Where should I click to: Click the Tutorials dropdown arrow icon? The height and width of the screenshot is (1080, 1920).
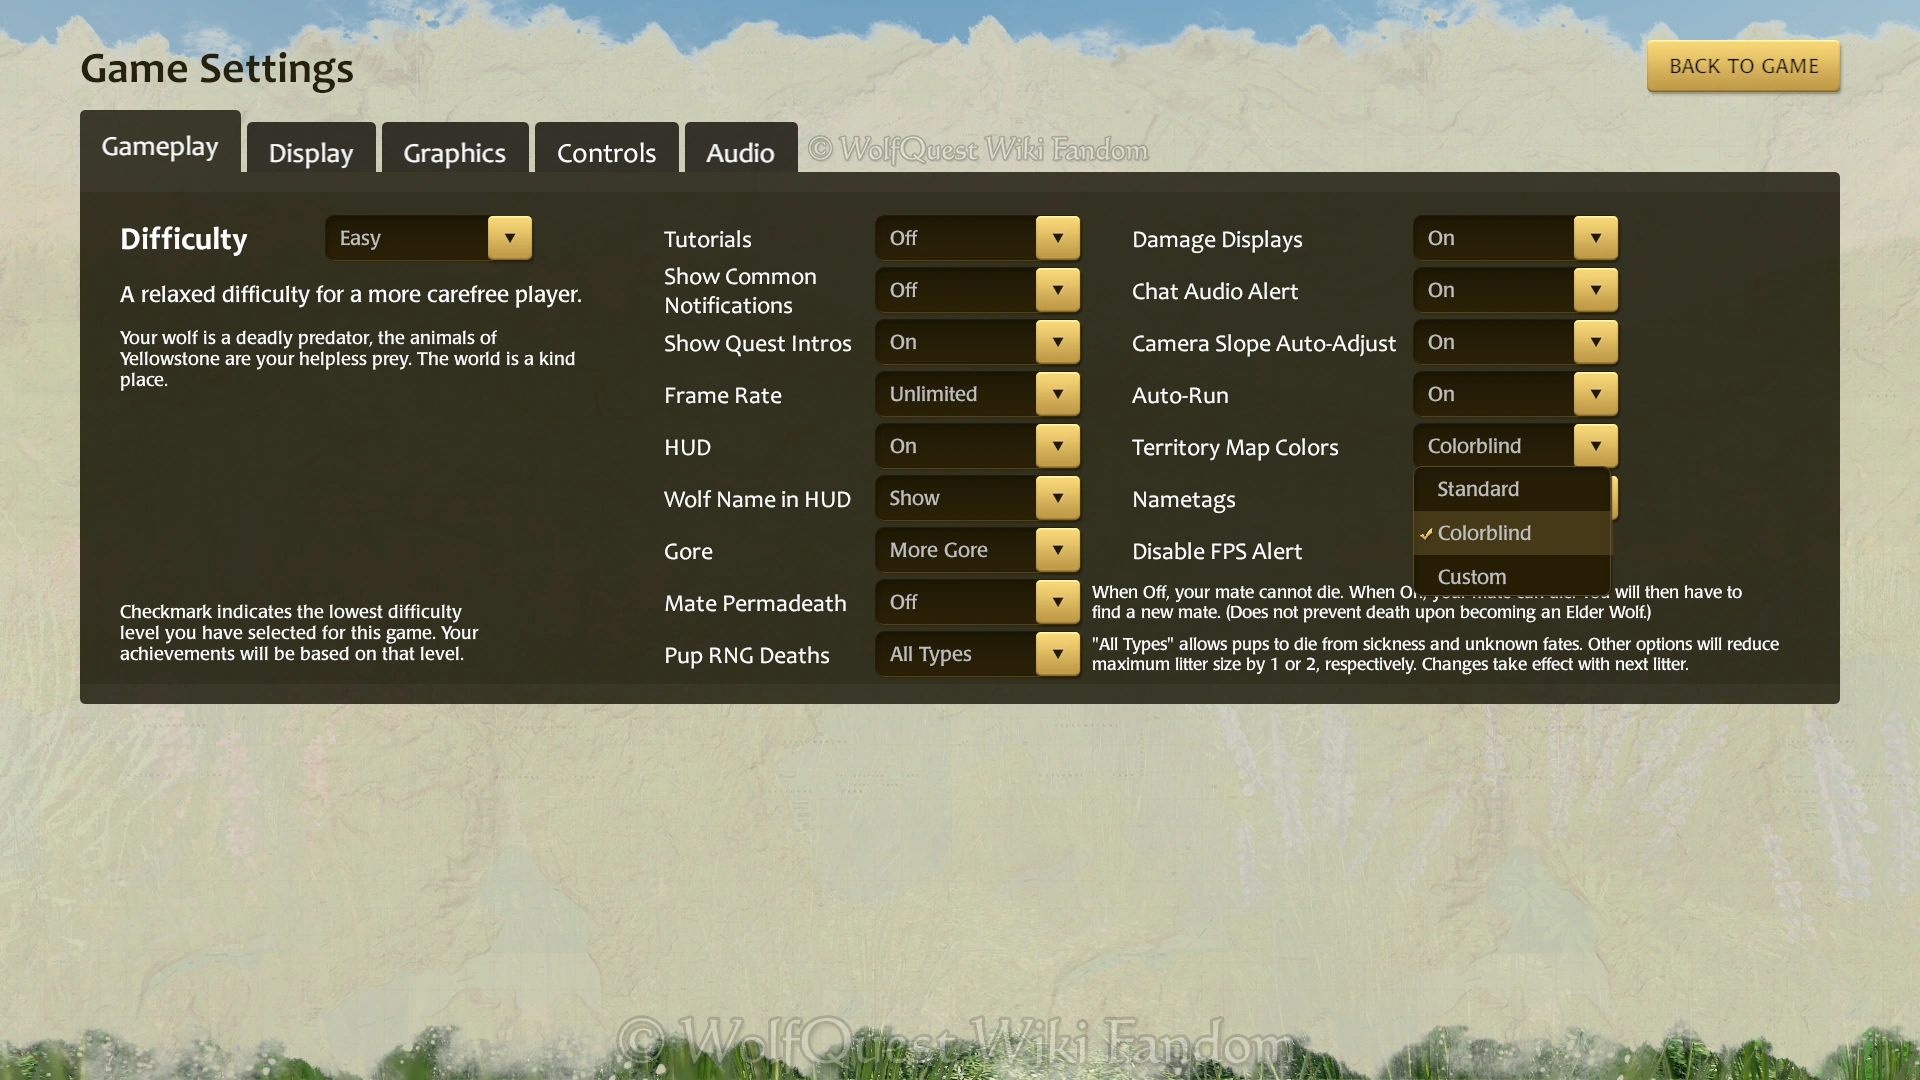(1057, 238)
